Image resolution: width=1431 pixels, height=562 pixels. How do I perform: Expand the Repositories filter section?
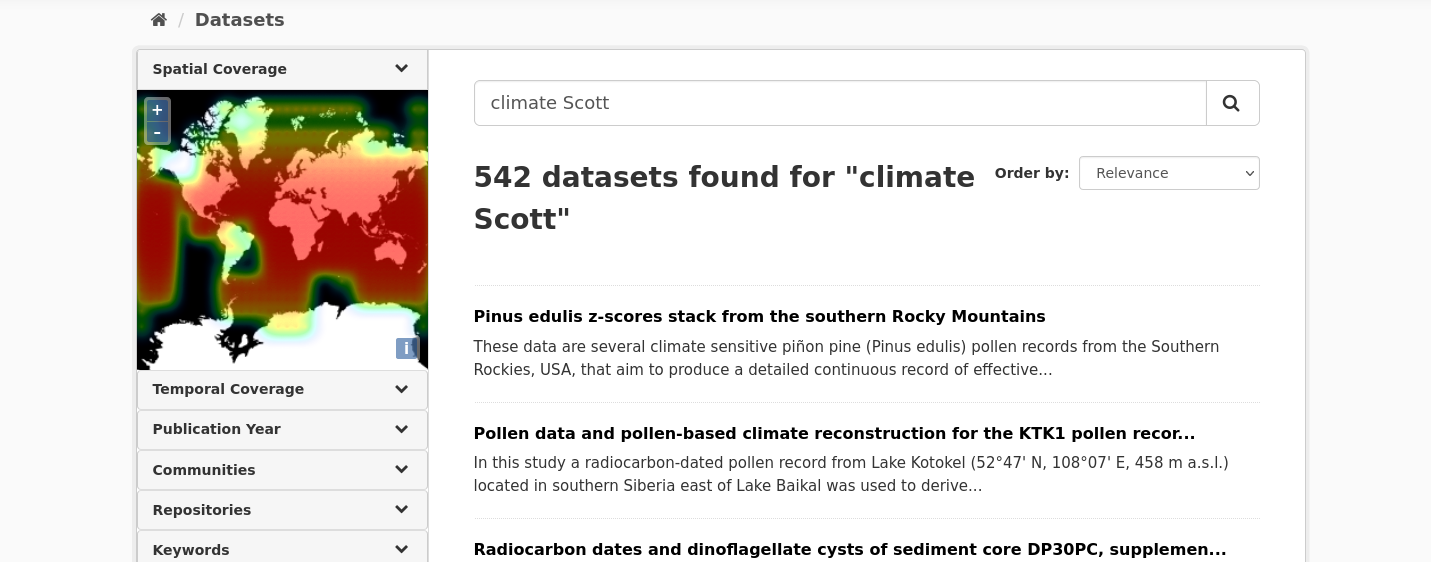tap(401, 510)
